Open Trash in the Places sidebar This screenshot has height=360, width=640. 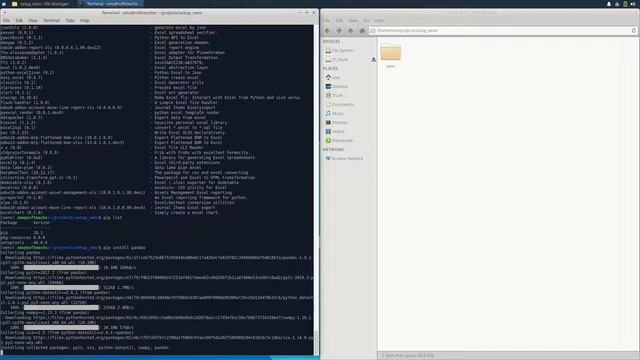point(334,96)
